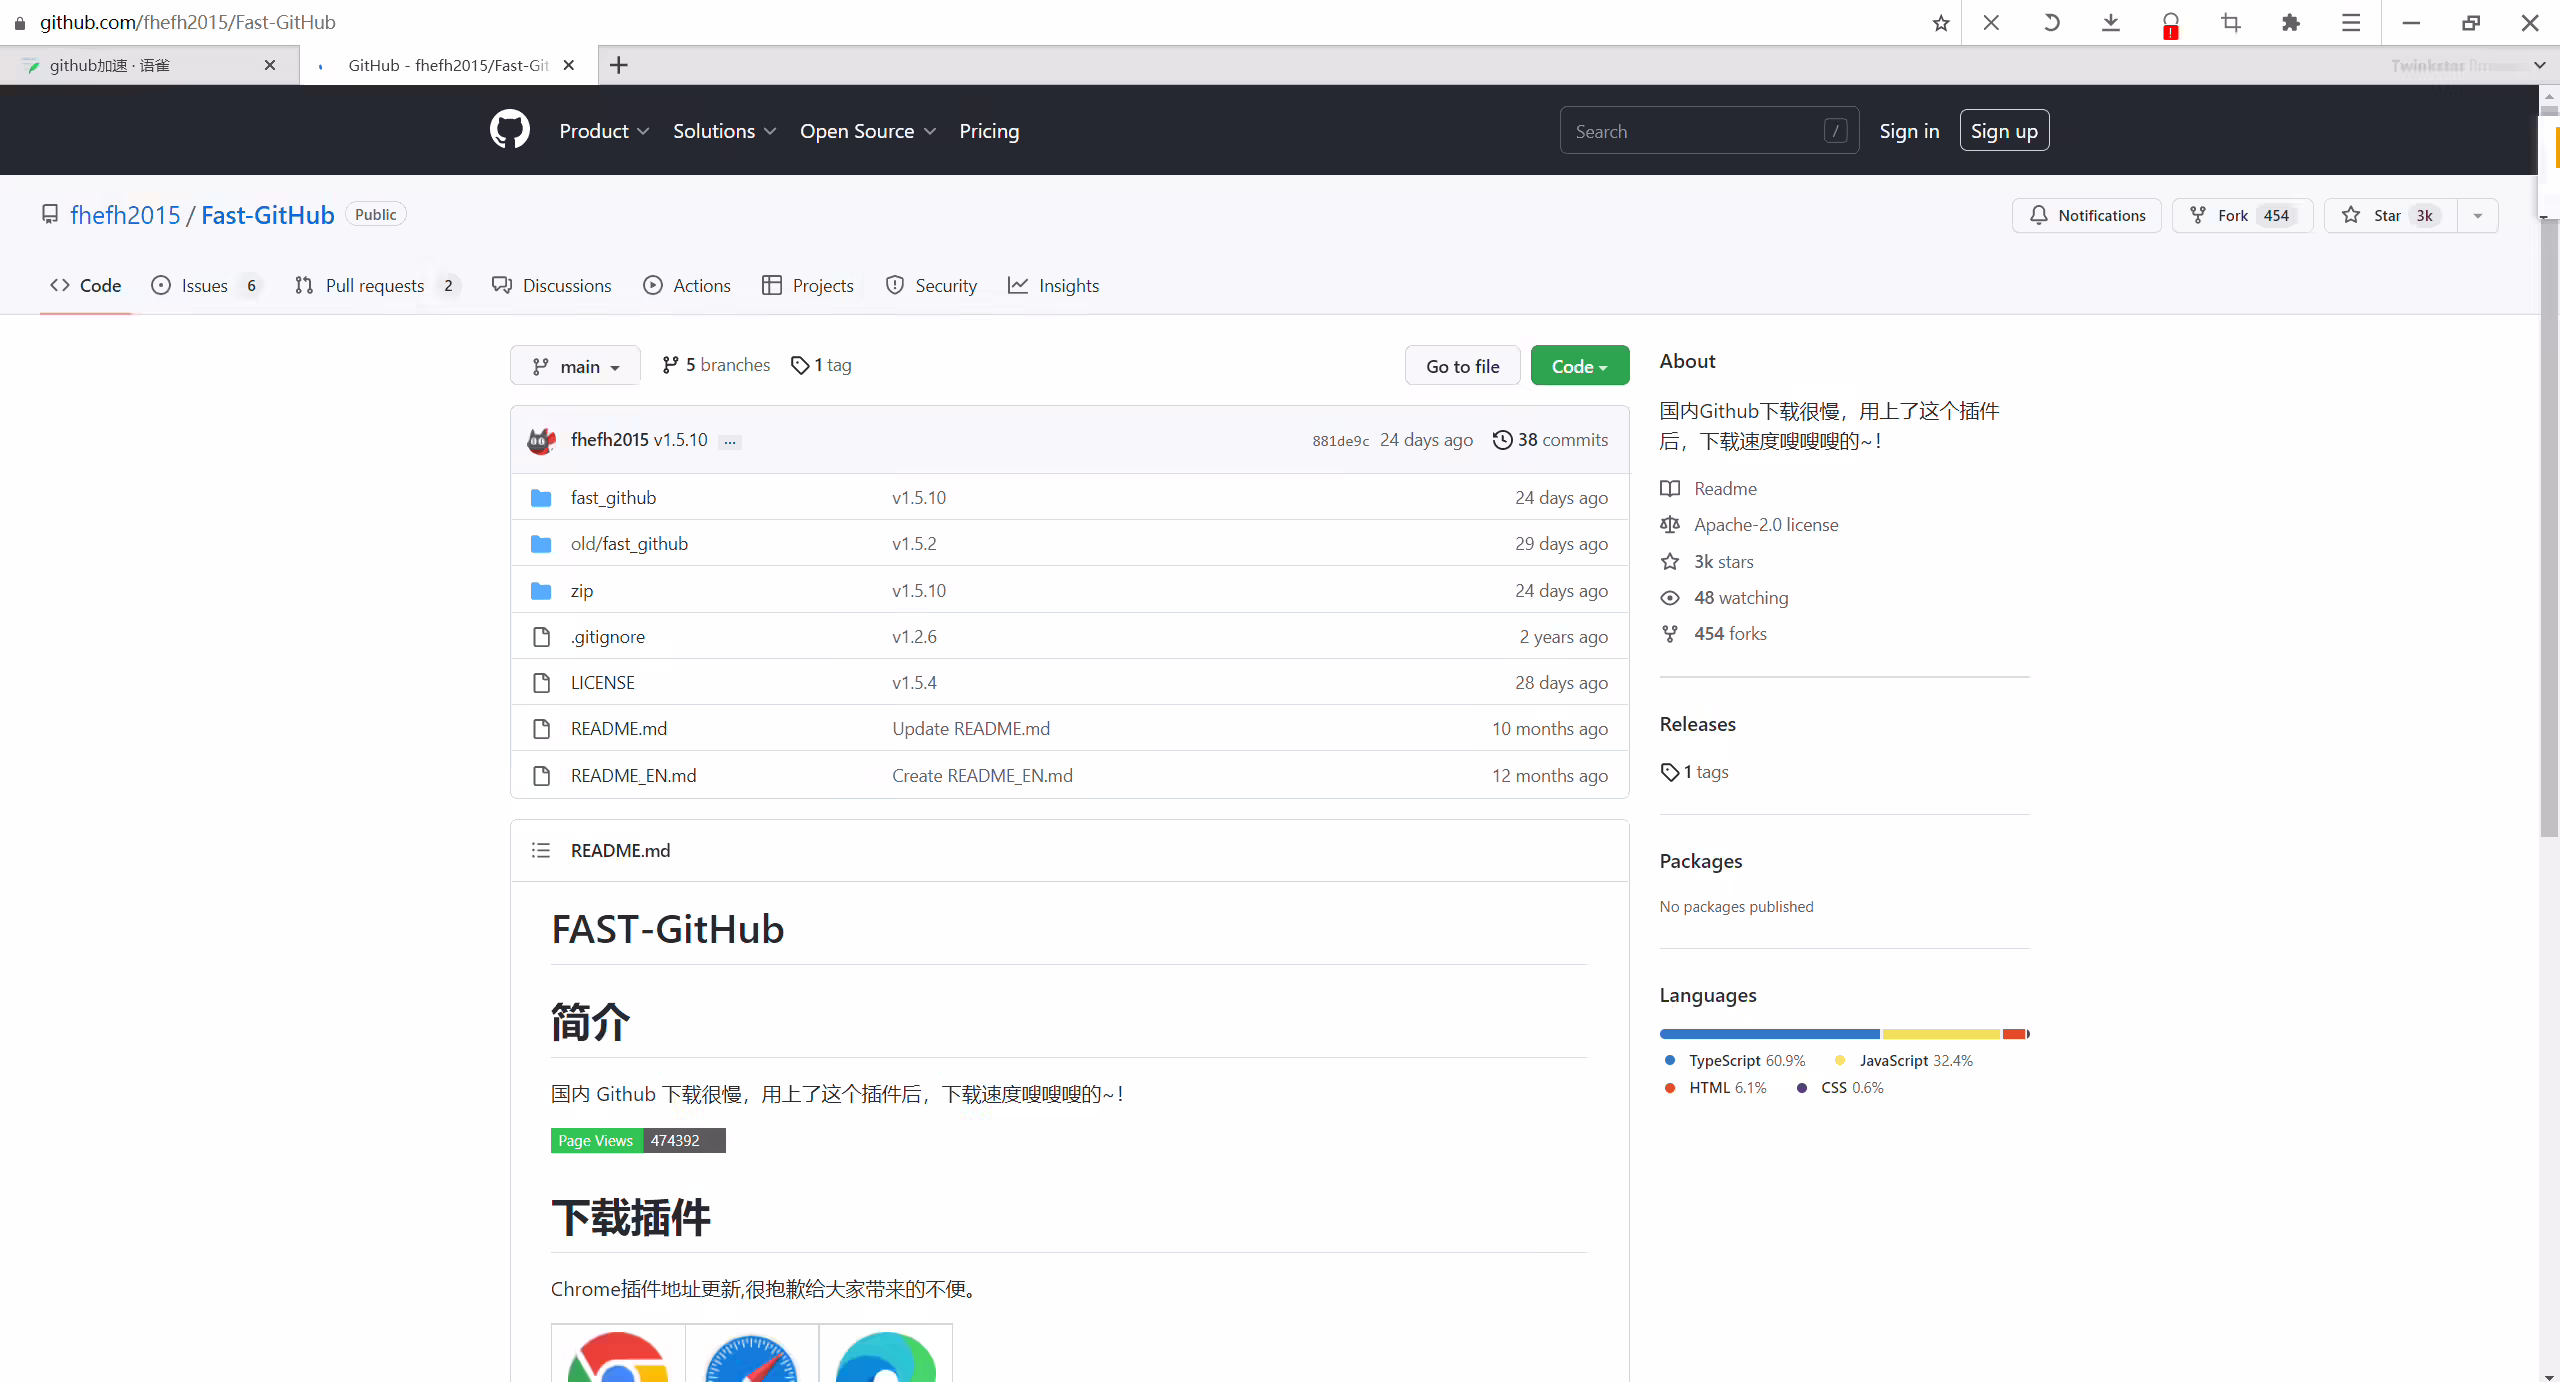Open the main branch selector dropdown
The width and height of the screenshot is (2560, 1382).
pos(575,366)
